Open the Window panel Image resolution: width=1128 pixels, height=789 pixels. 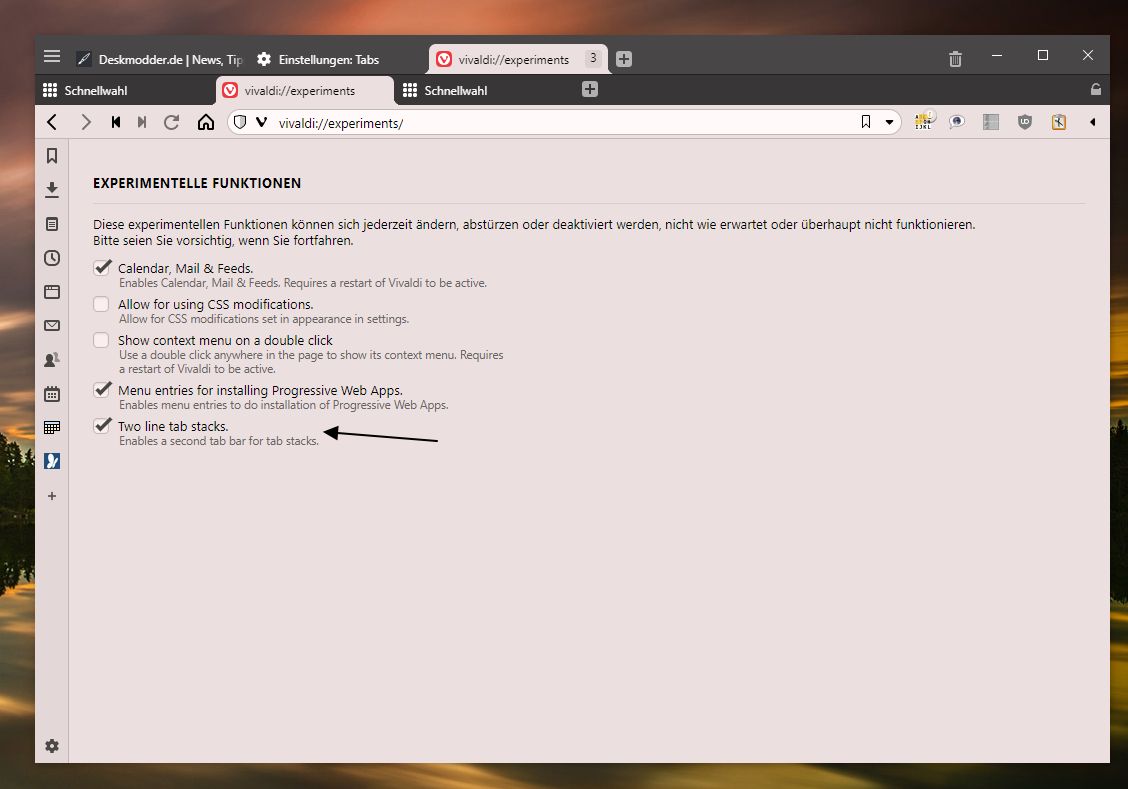pyautogui.click(x=52, y=291)
